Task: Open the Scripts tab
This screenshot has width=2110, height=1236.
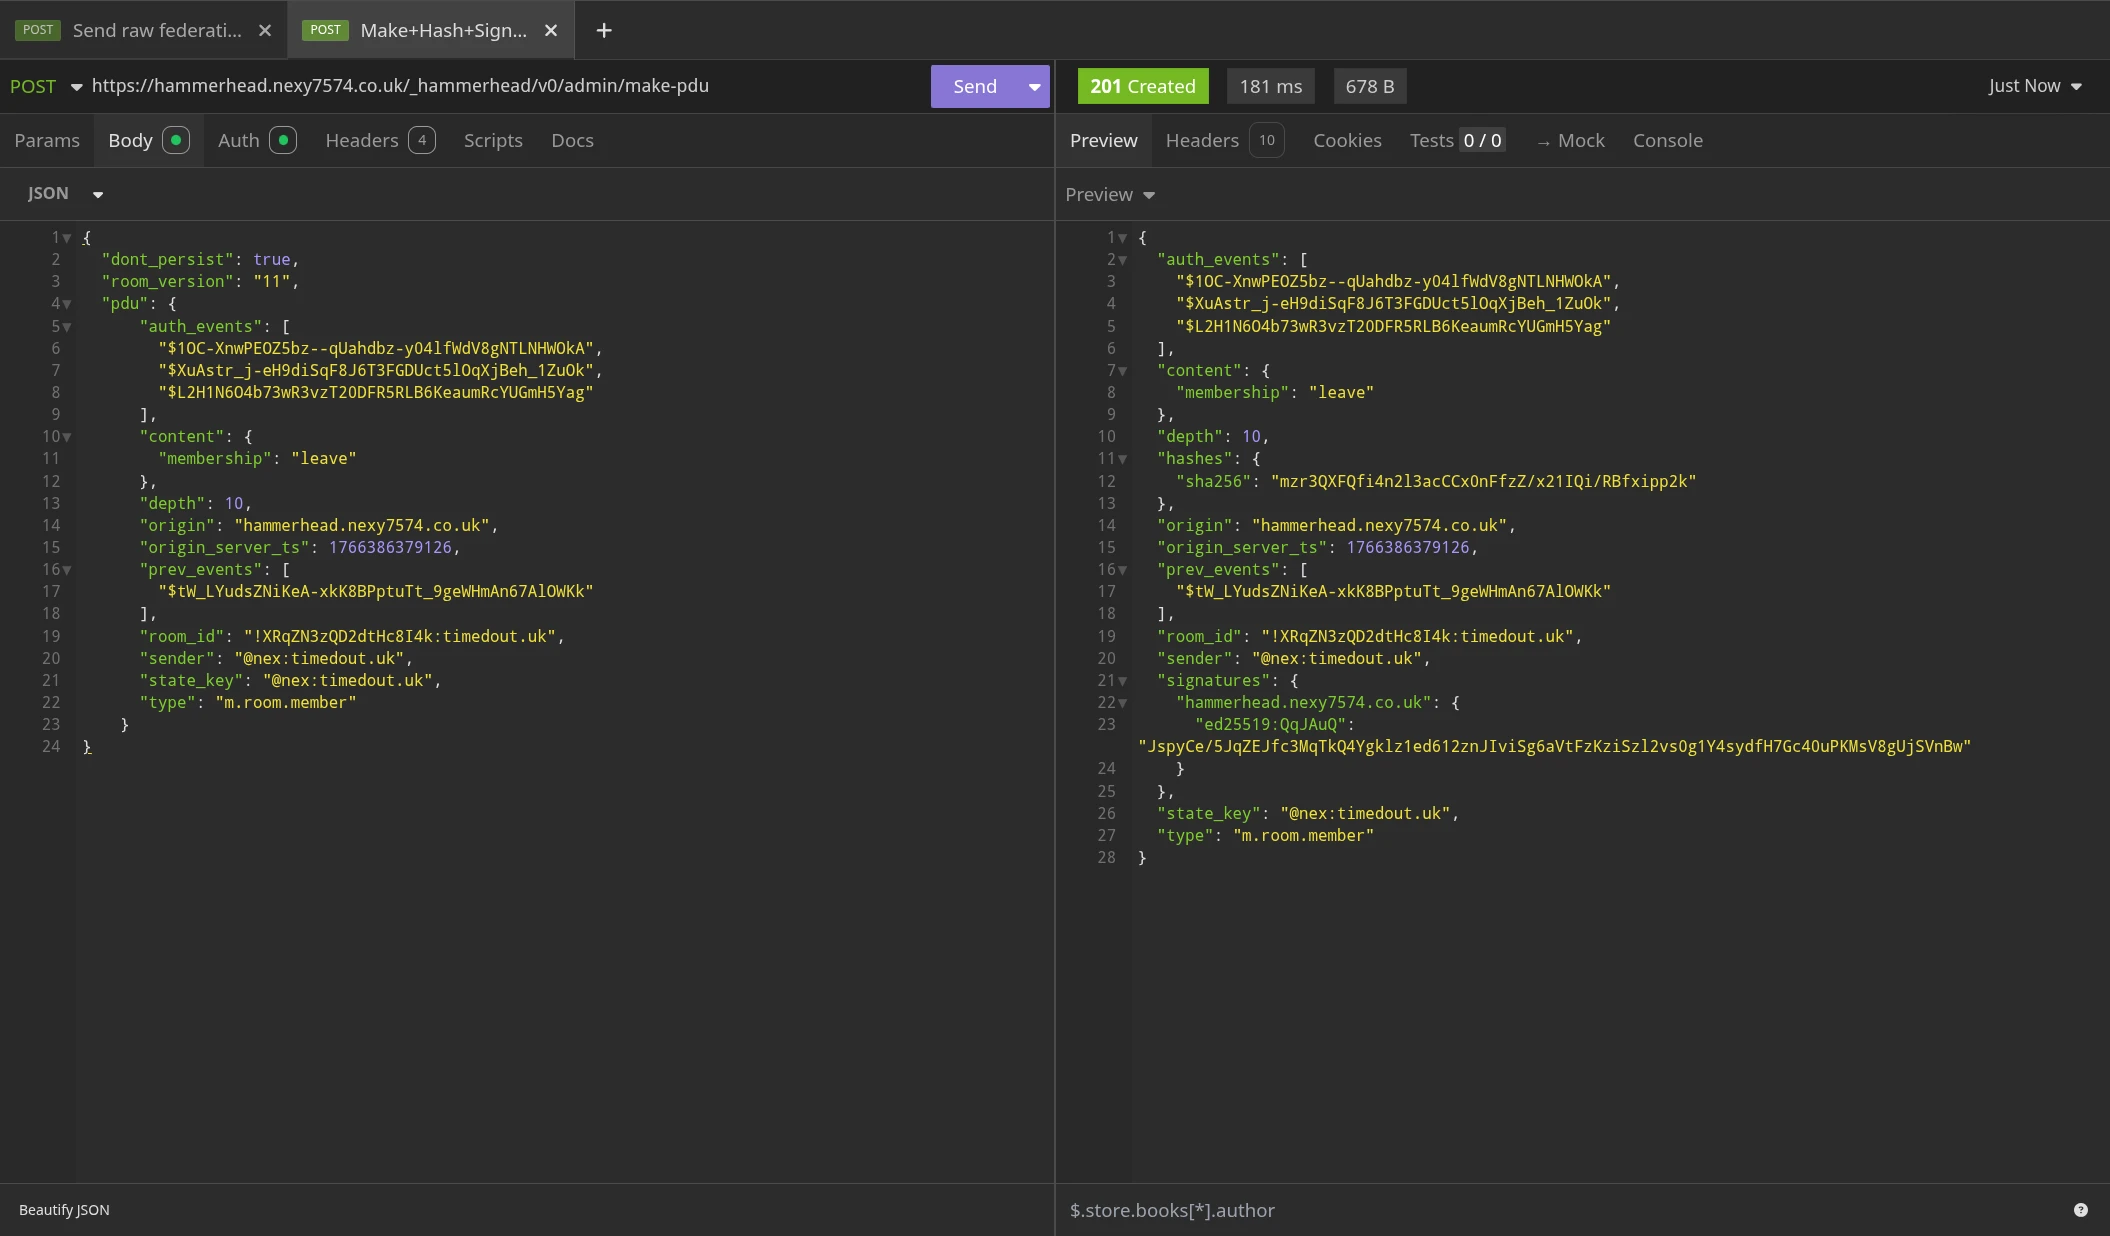Action: 493,141
